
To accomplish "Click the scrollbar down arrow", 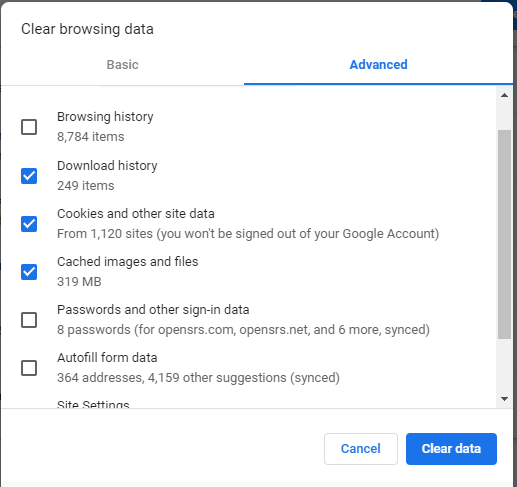I will [x=504, y=399].
